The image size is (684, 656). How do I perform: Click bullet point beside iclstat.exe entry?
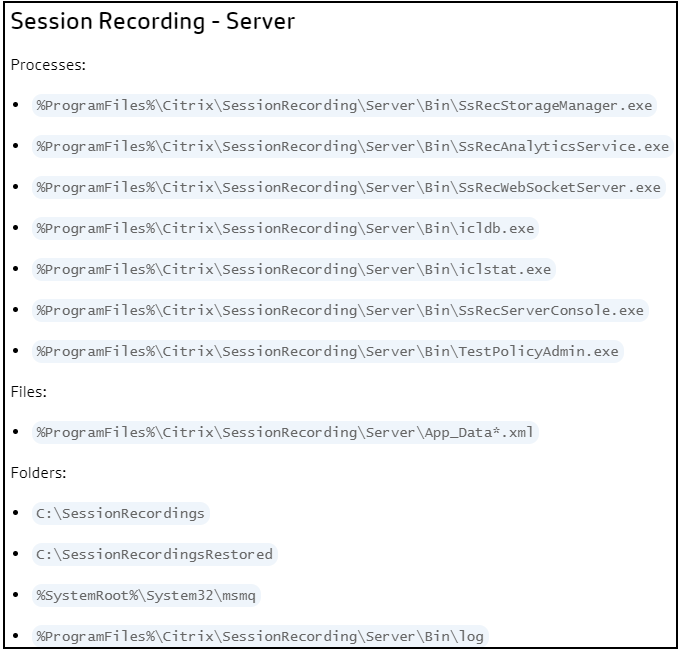[16, 269]
